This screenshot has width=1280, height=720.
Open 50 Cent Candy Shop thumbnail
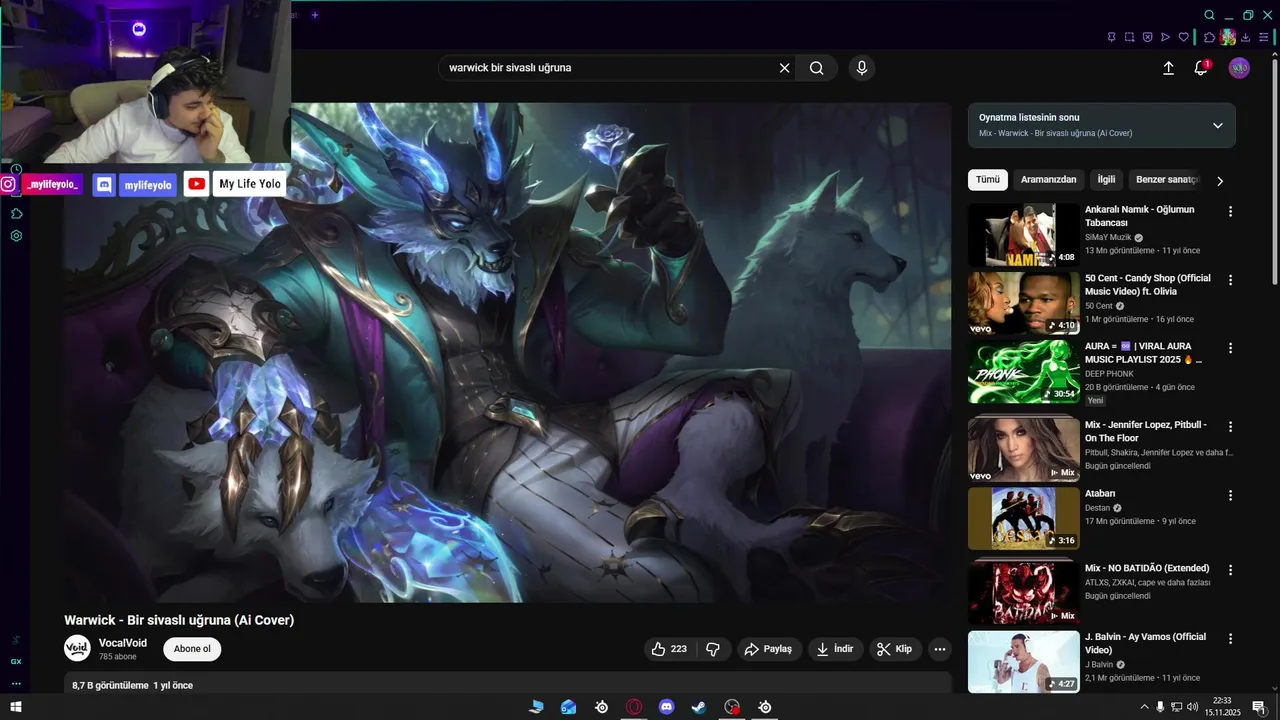[x=1024, y=303]
